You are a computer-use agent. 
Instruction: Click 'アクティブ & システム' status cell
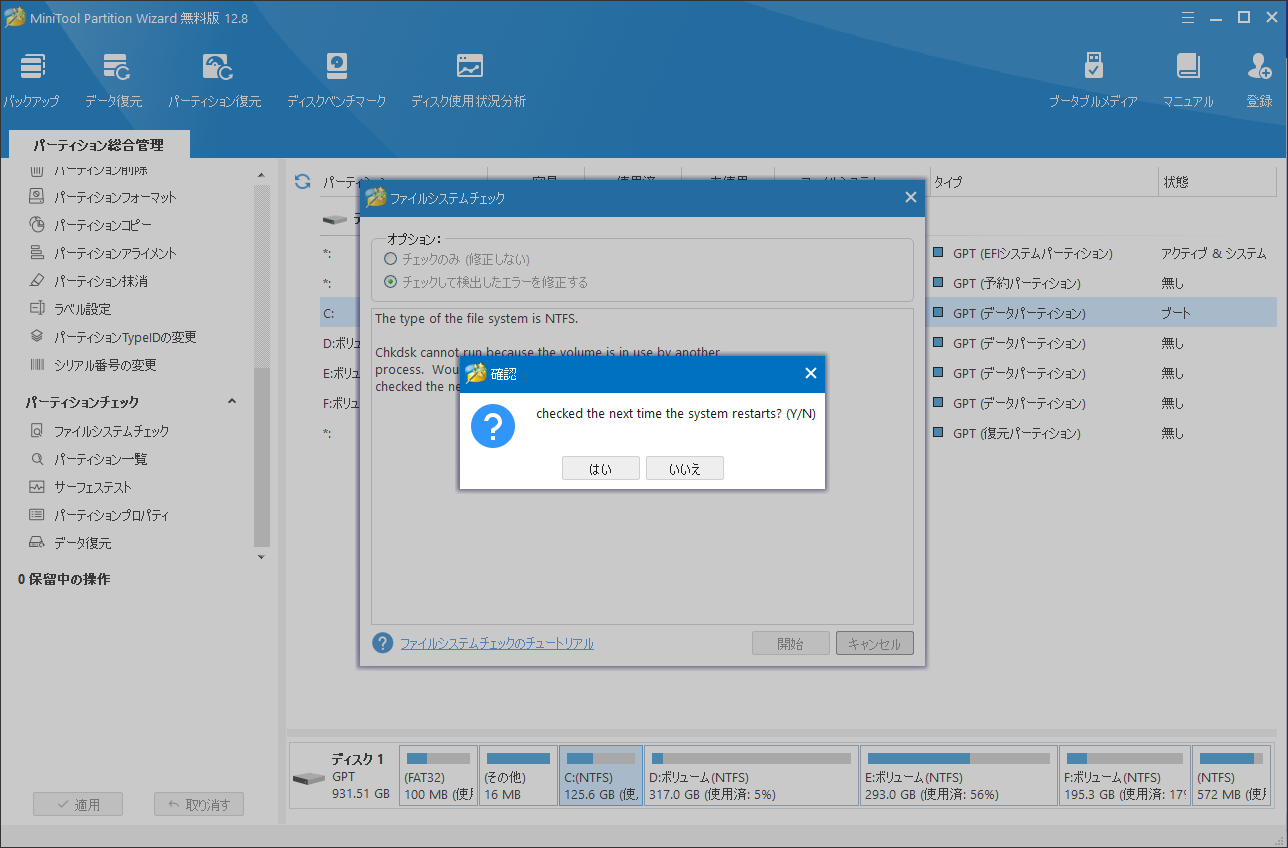(1213, 253)
